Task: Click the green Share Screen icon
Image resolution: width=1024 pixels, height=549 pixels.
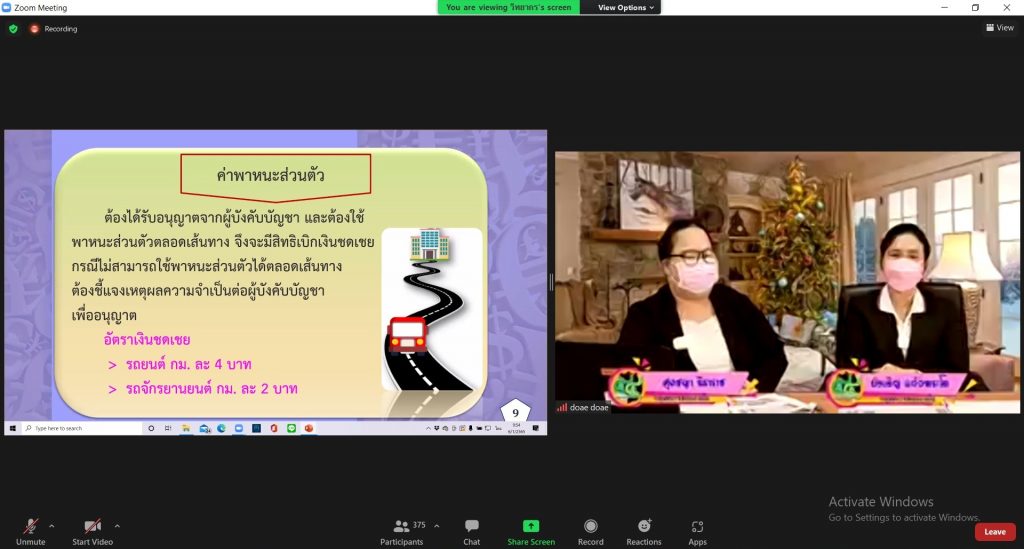Action: (x=531, y=526)
